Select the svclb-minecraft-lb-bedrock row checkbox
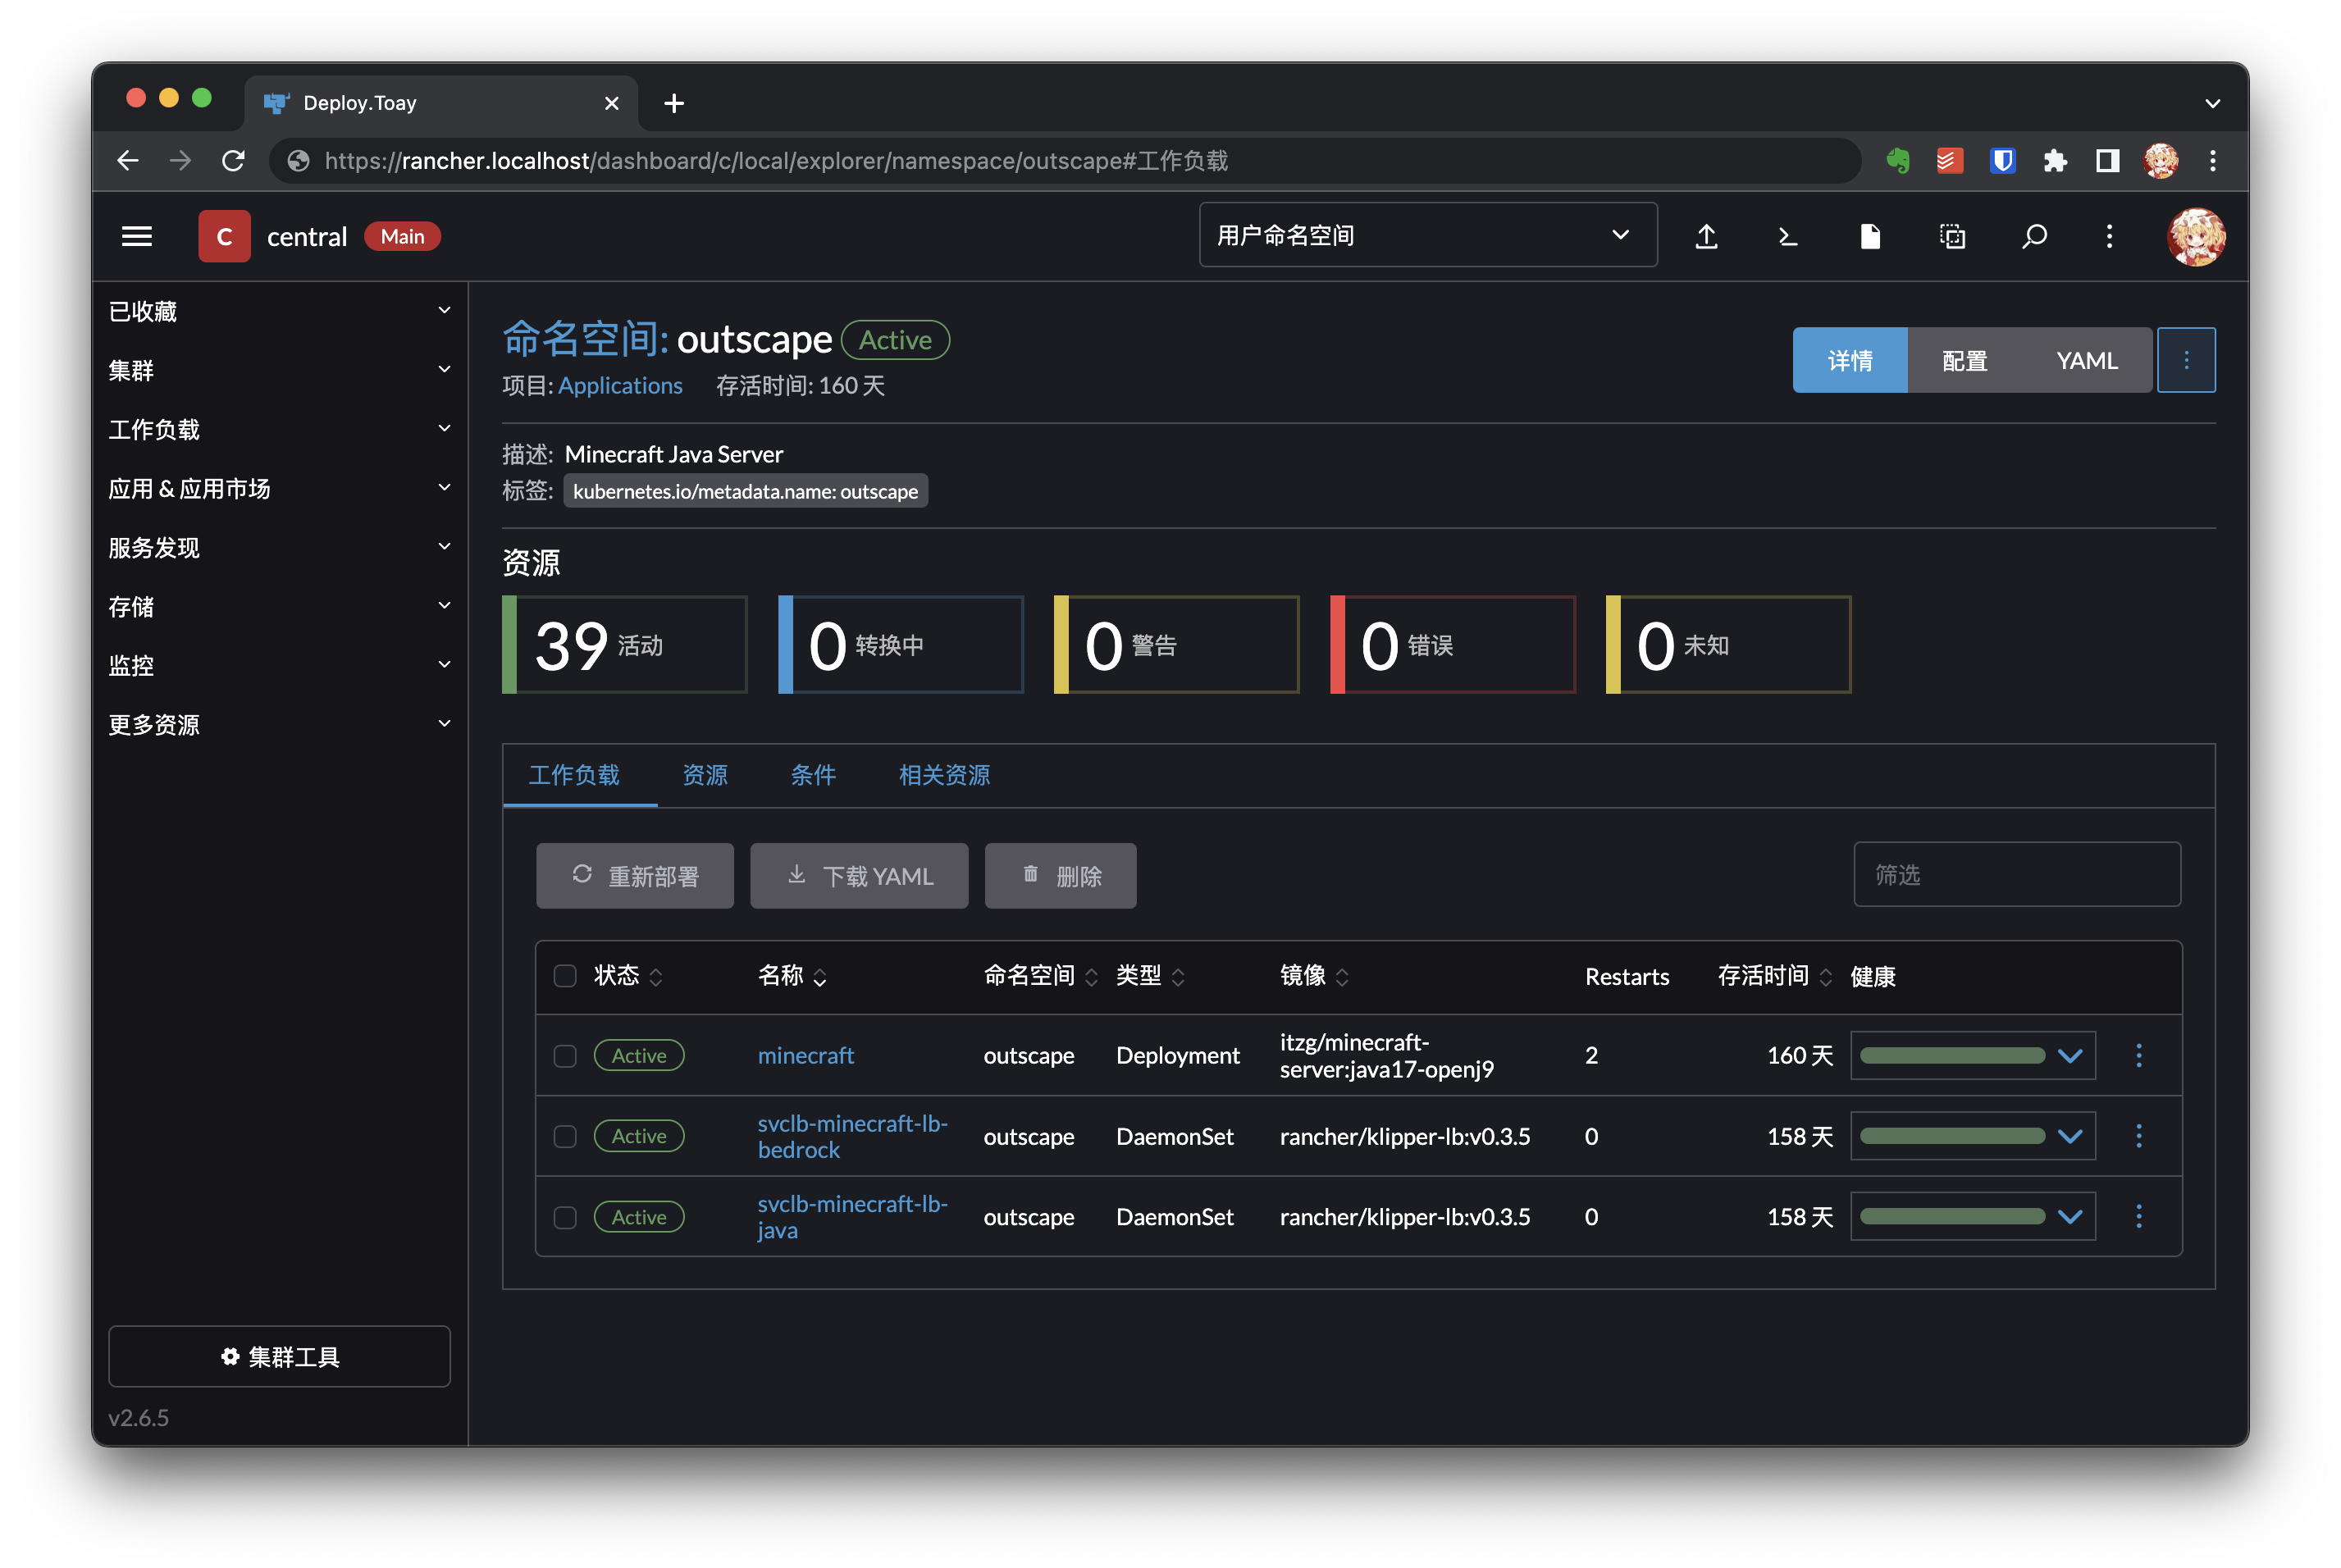The image size is (2341, 1568). [x=565, y=1137]
